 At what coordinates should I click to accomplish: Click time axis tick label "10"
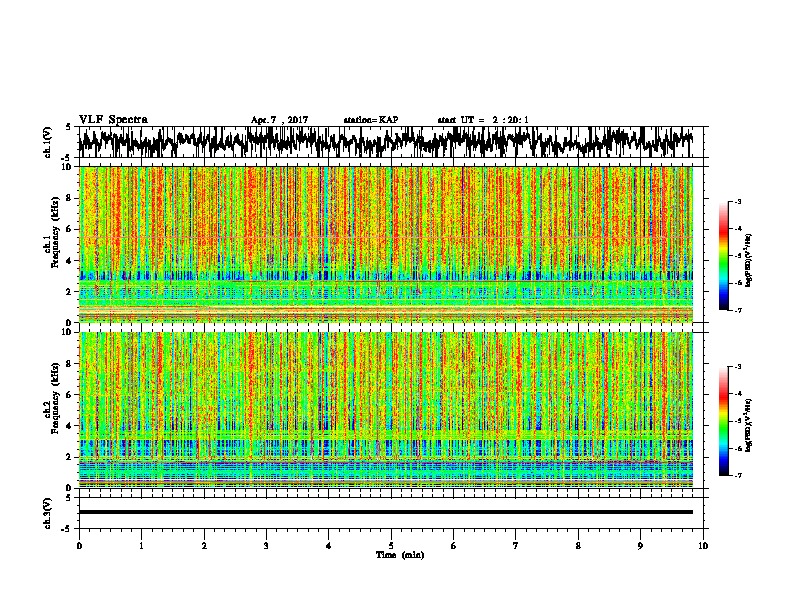703,545
